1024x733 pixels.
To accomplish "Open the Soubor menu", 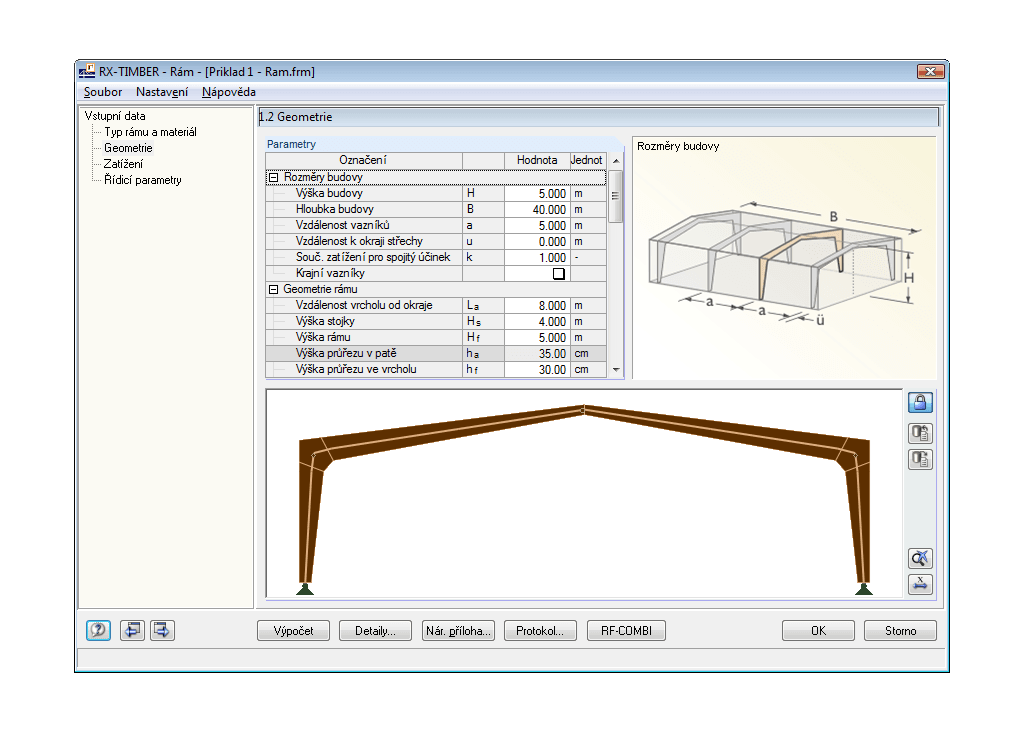I will point(103,92).
